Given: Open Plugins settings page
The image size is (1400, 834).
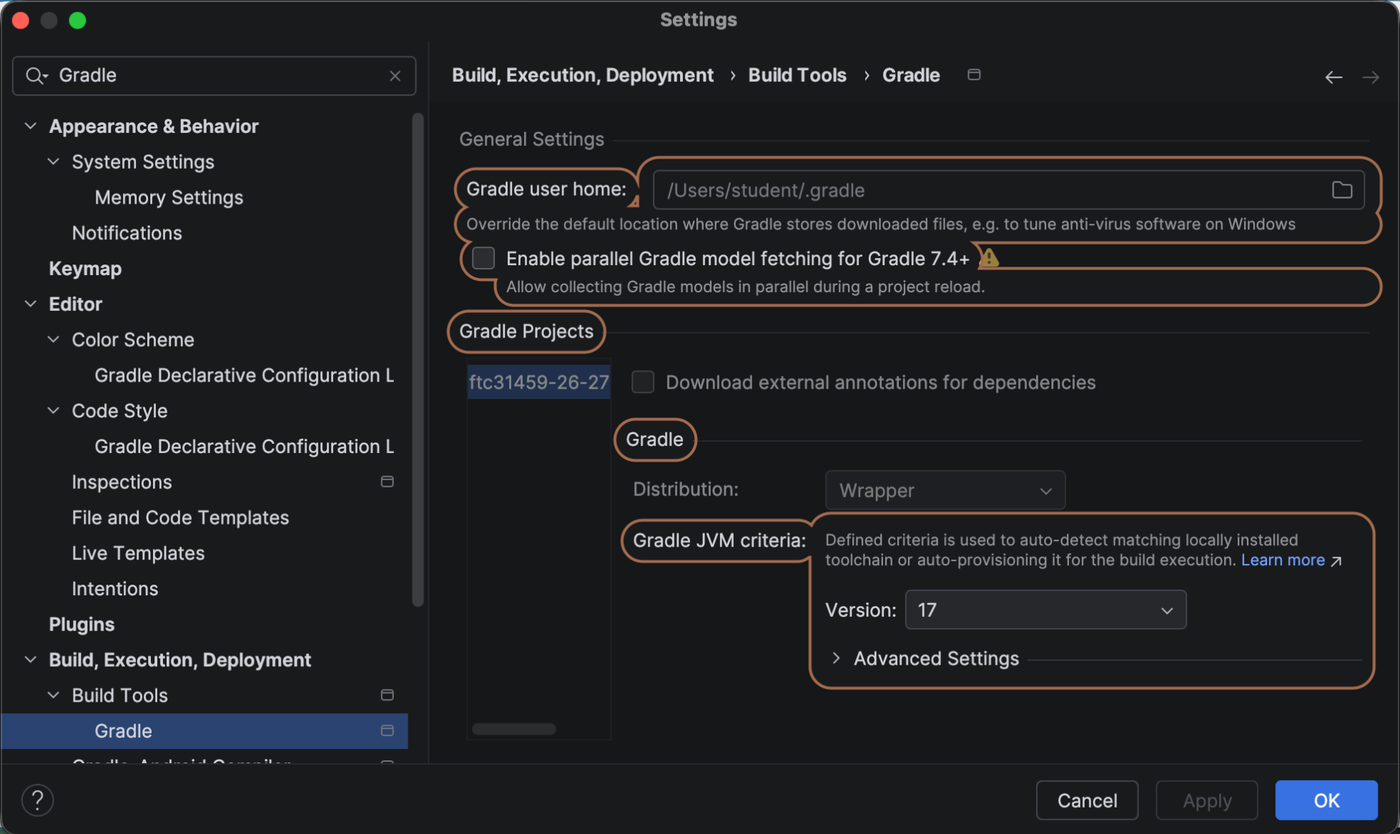Looking at the screenshot, I should (x=82, y=624).
